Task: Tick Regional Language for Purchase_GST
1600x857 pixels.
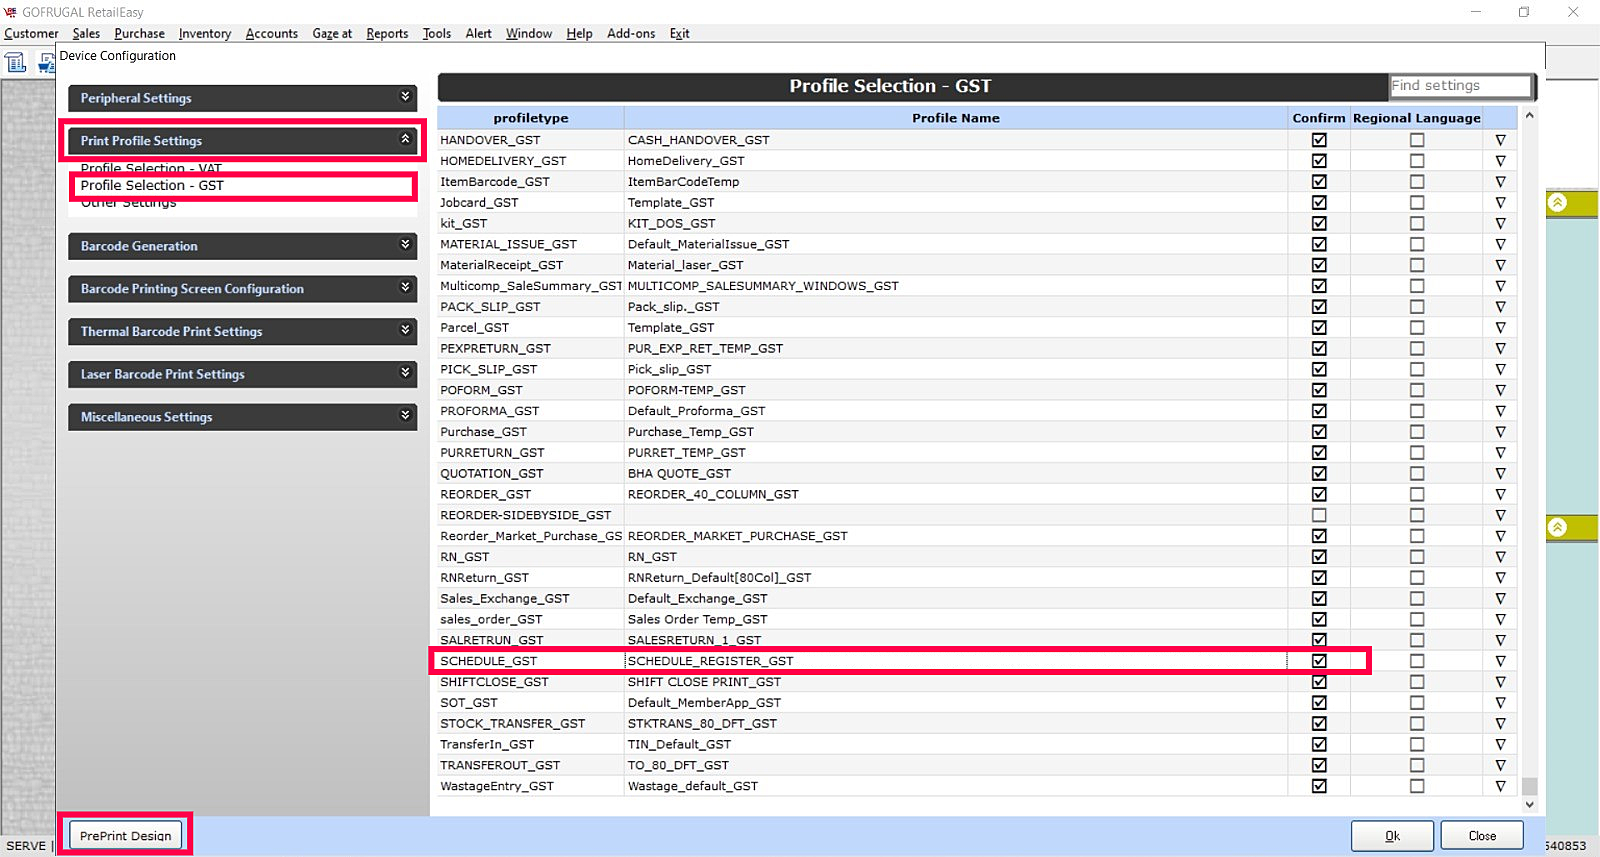Action: (x=1417, y=432)
